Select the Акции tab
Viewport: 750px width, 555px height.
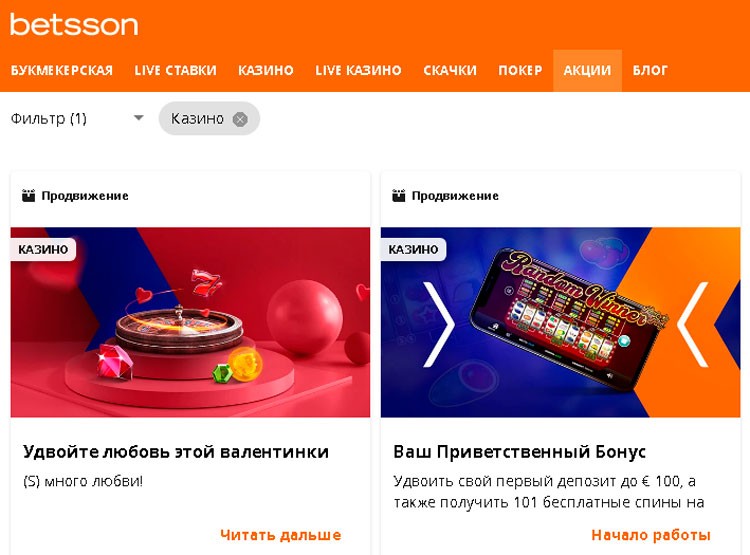click(x=587, y=70)
